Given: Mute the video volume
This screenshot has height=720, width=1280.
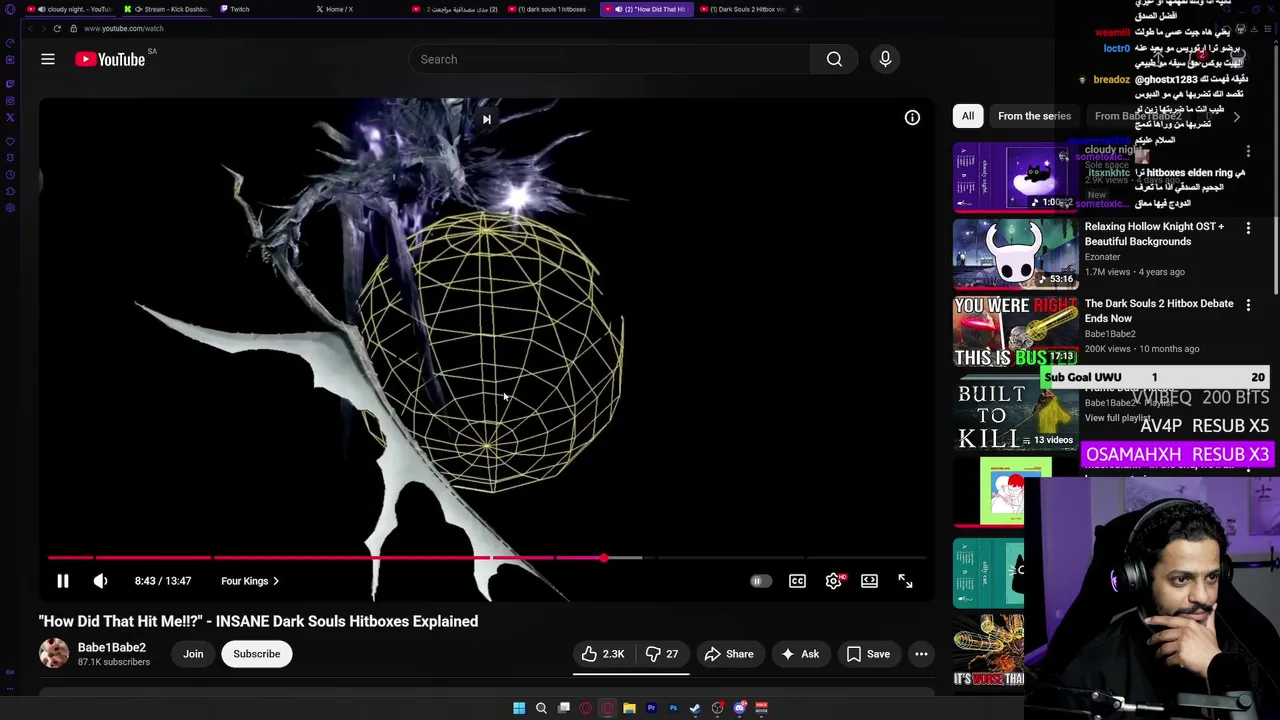Looking at the screenshot, I should tap(100, 581).
